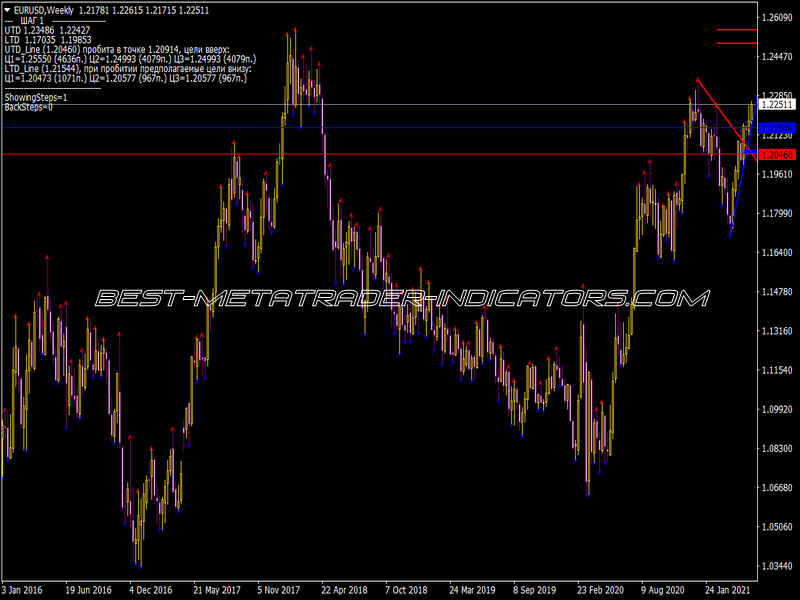
Task: Click the '24 Jan 2021' date label
Action: [728, 590]
